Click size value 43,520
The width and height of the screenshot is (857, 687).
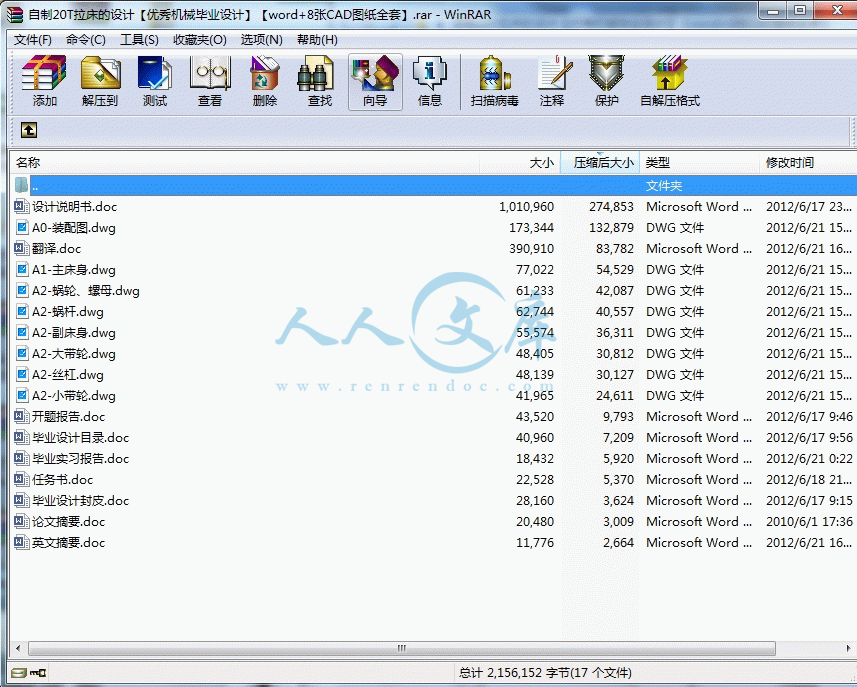(x=535, y=416)
